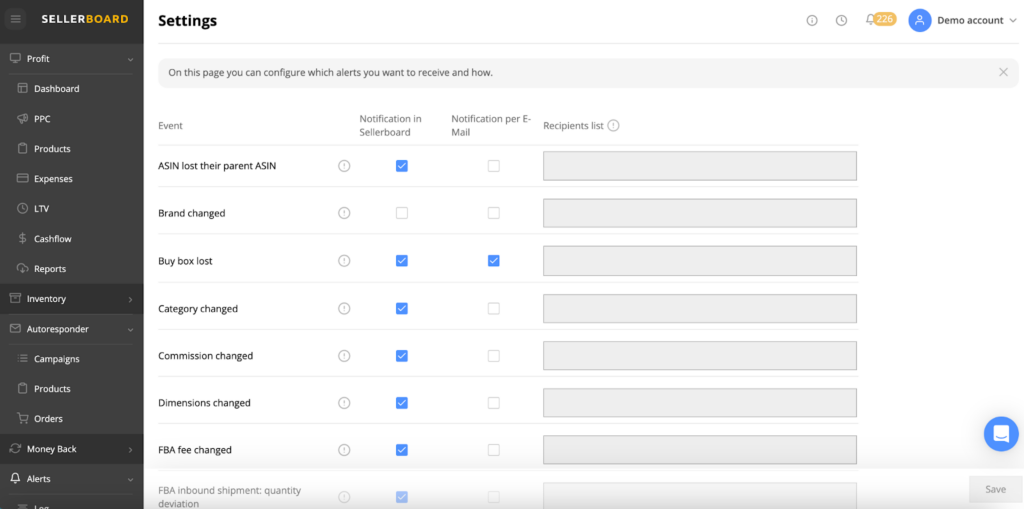Viewport: 1024px width, 509px height.
Task: Click the Sellerboard logo
Action: (85, 20)
